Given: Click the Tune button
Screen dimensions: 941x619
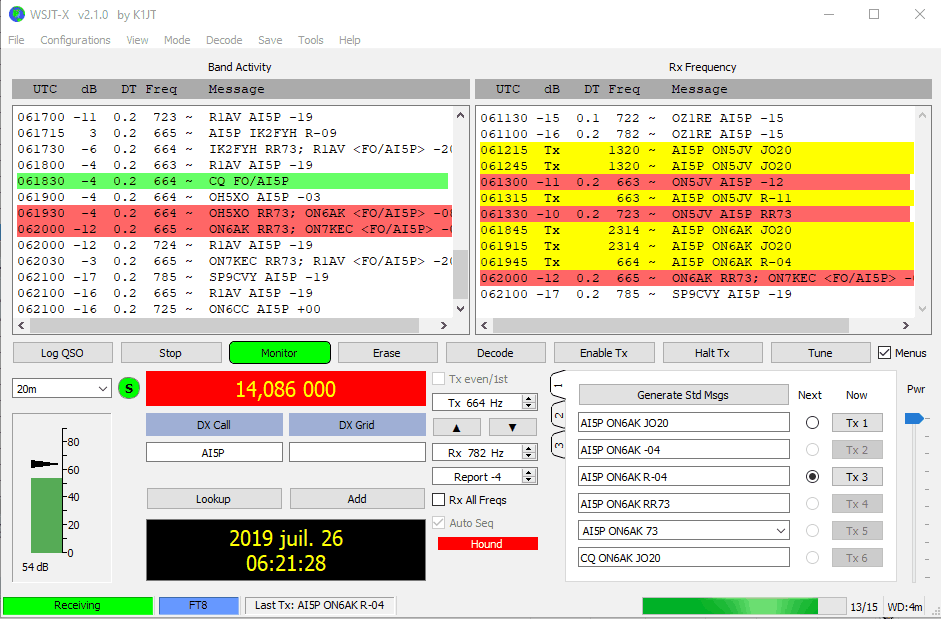Looking at the screenshot, I should [820, 353].
